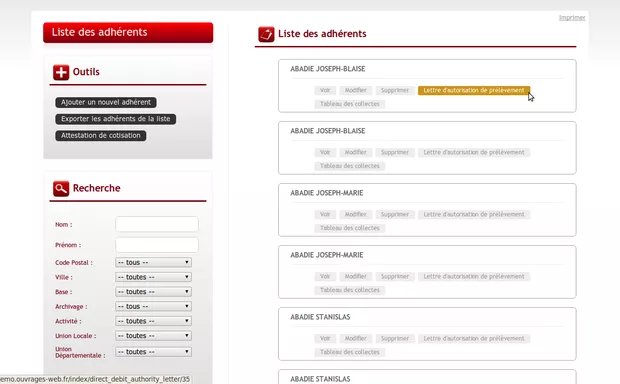The width and height of the screenshot is (620, 384).
Task: Open Tableau des collectes for ABADIE STANISLAS
Action: coord(350,352)
